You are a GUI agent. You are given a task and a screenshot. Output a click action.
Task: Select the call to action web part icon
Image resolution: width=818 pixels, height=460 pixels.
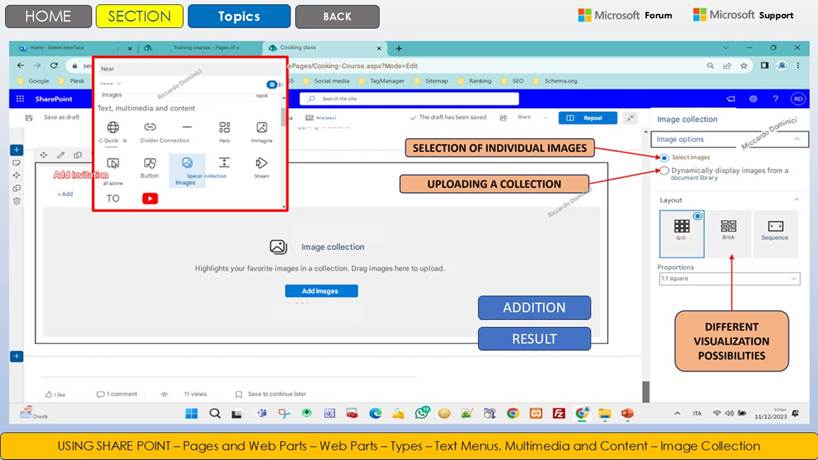tap(113, 163)
